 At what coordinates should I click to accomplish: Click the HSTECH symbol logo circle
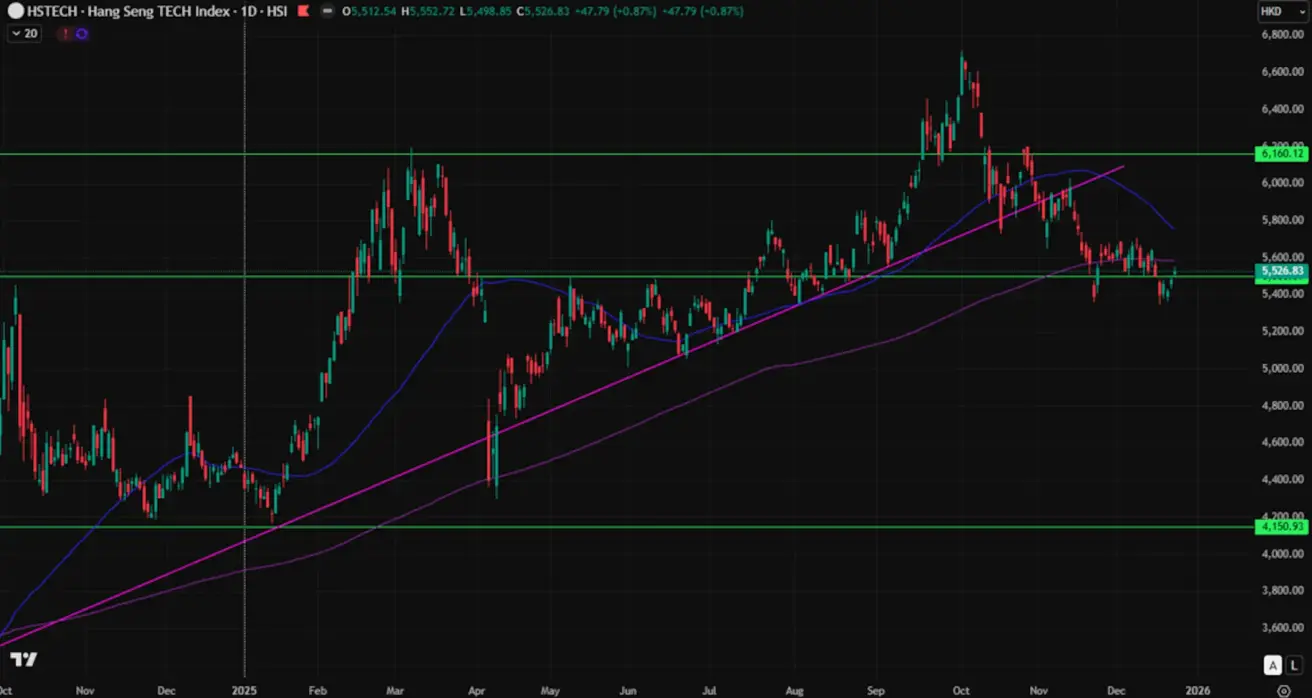pyautogui.click(x=17, y=12)
